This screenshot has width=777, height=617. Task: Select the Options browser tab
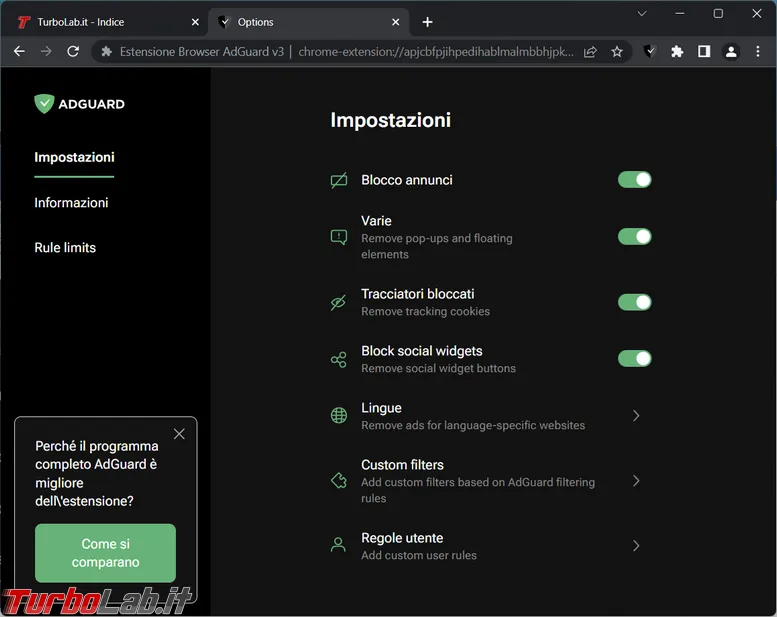pyautogui.click(x=308, y=22)
